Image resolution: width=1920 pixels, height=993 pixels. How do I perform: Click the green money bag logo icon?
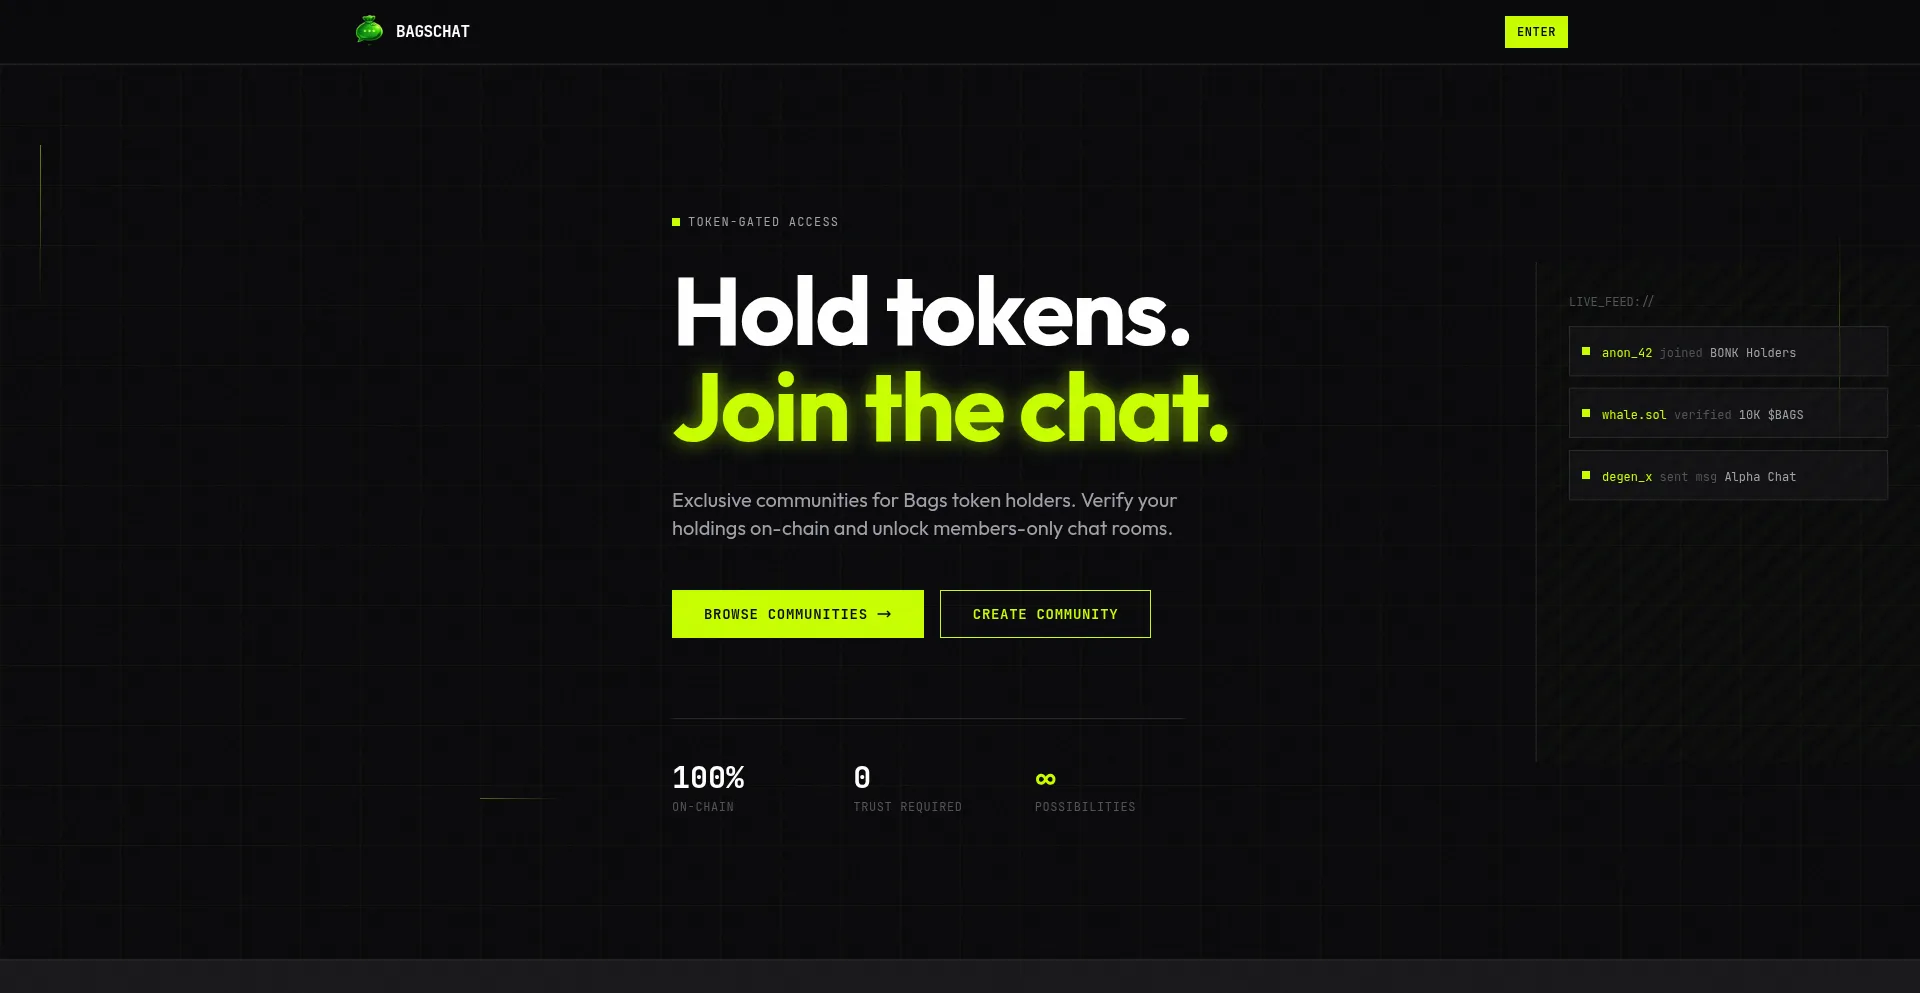[369, 31]
